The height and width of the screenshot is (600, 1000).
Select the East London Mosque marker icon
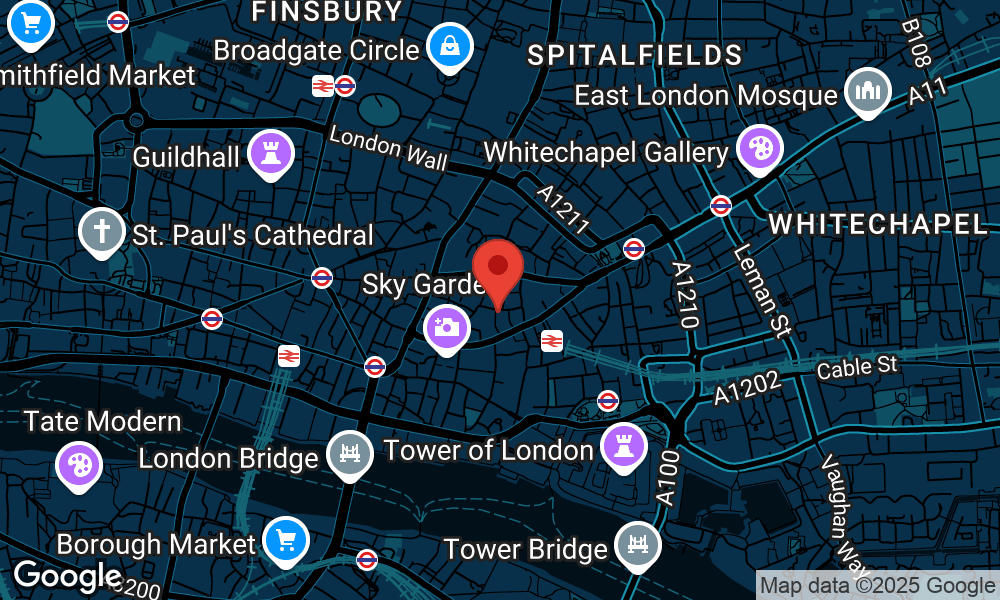click(868, 92)
